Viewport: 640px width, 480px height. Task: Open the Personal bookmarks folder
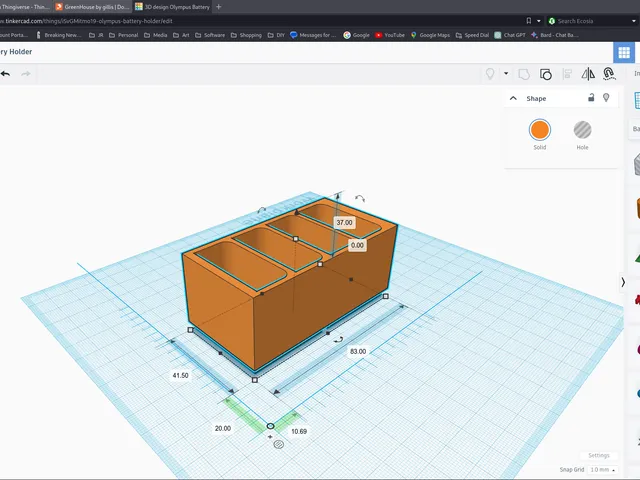123,35
